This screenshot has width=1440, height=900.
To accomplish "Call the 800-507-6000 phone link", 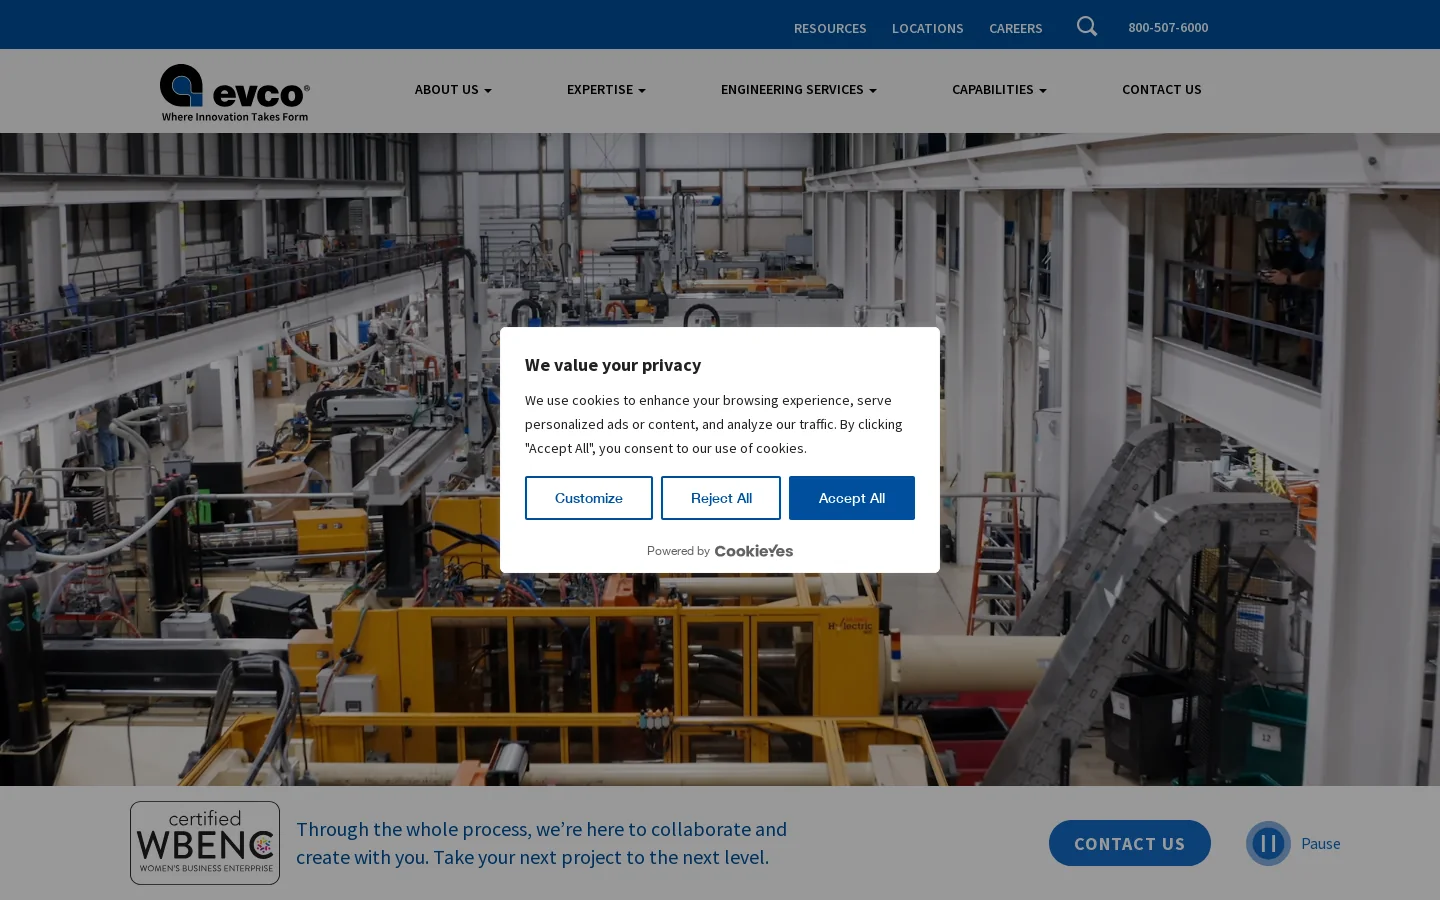I will [x=1168, y=28].
